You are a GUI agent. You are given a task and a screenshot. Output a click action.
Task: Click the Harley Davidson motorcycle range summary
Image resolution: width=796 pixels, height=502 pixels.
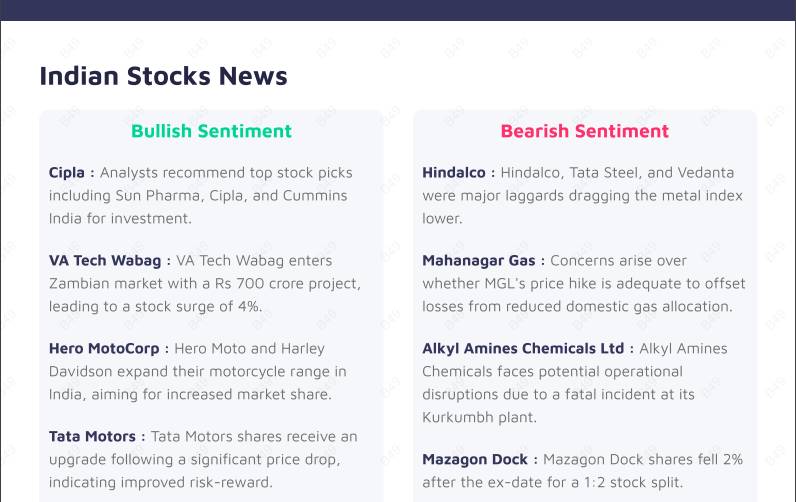click(197, 372)
